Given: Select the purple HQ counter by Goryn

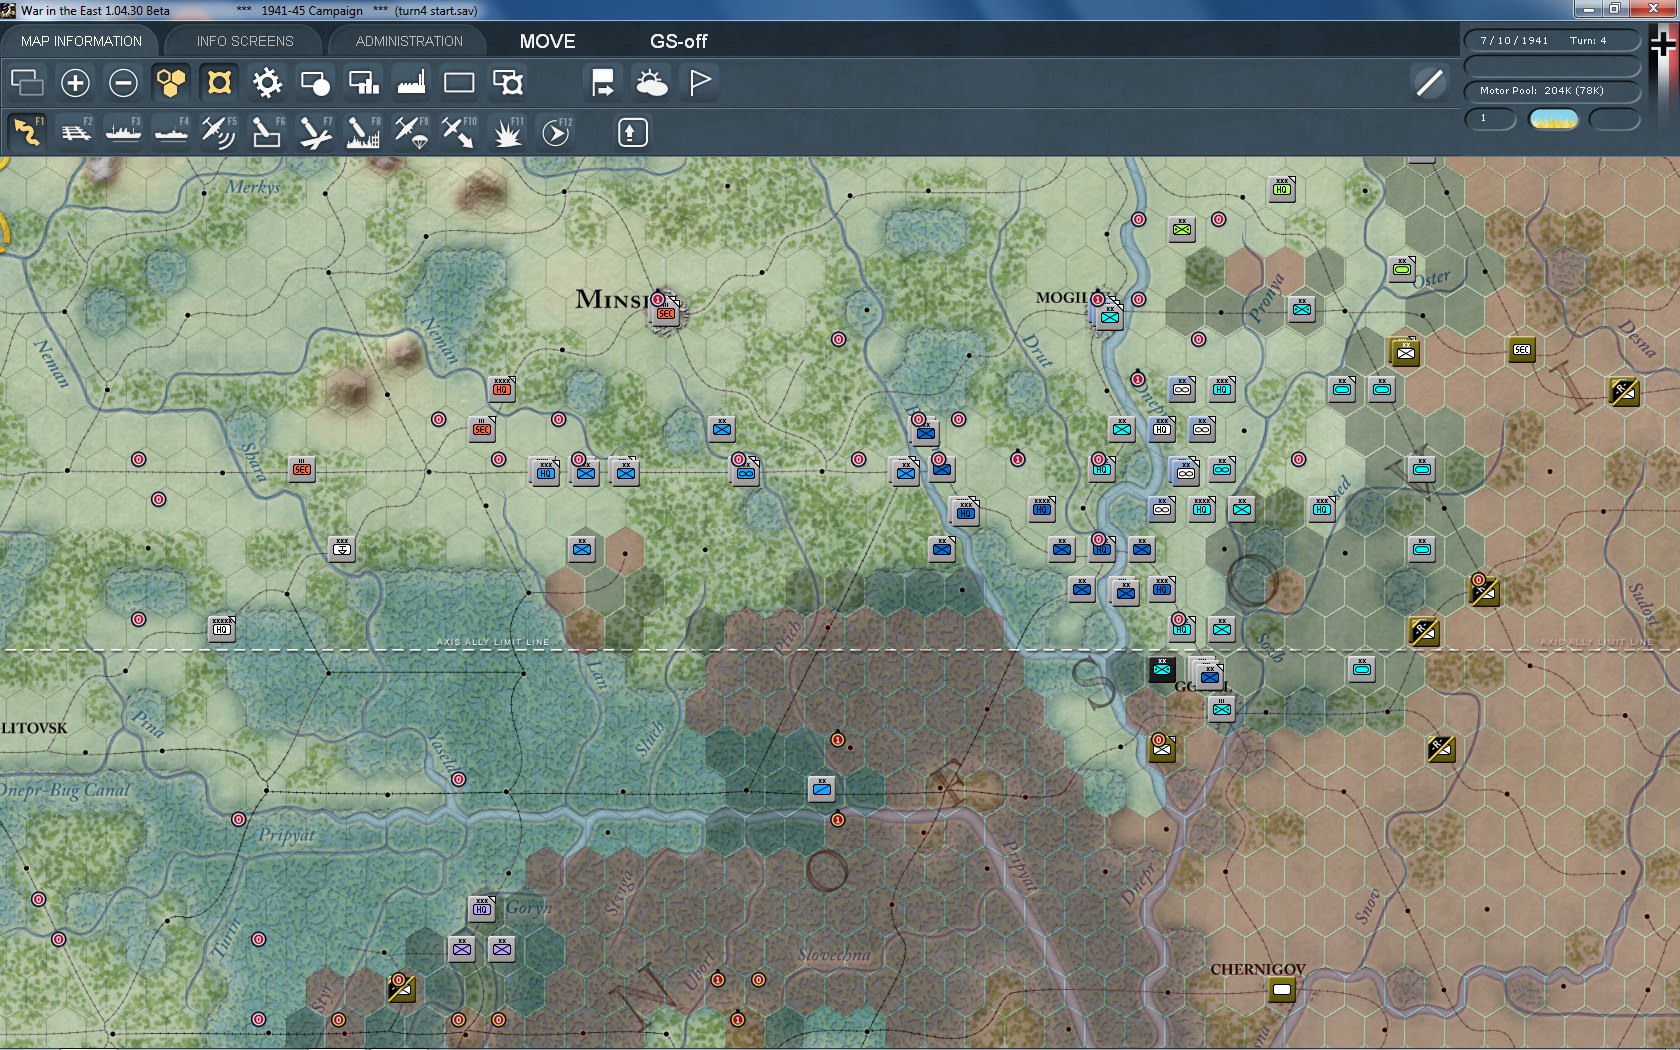Looking at the screenshot, I should (x=482, y=909).
